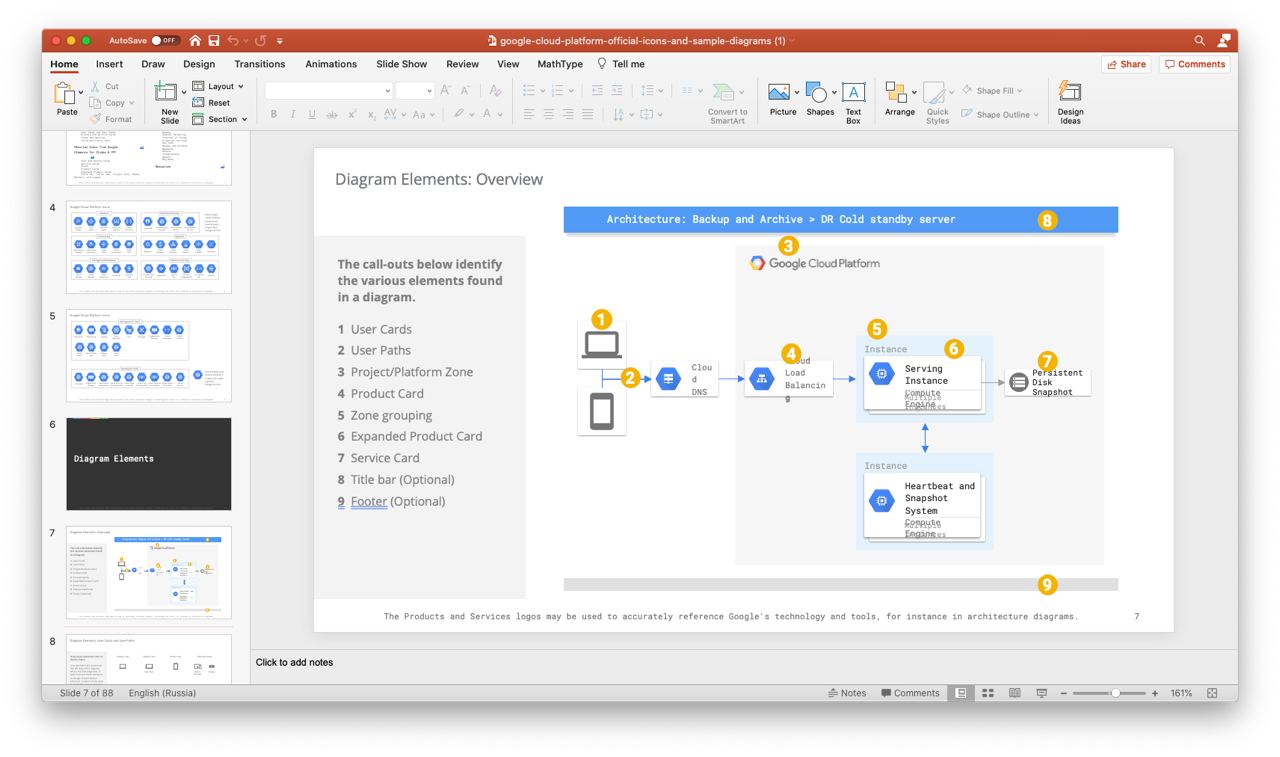Open the Layout dropdown

coord(218,86)
